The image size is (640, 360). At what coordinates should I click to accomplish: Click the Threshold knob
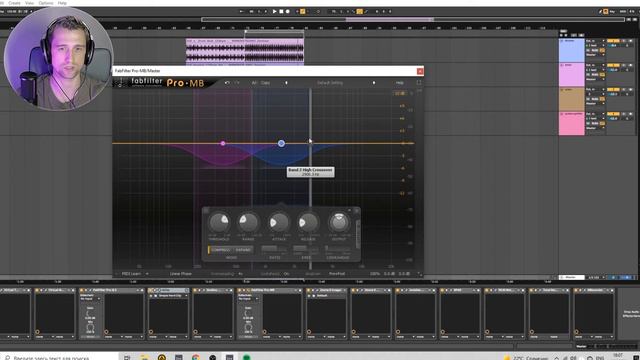pos(219,222)
